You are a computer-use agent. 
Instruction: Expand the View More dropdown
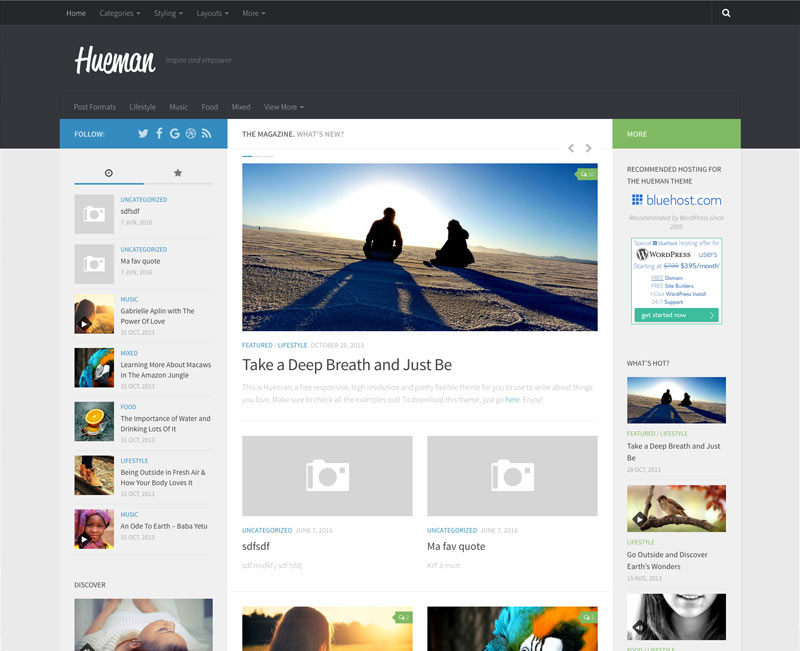284,107
